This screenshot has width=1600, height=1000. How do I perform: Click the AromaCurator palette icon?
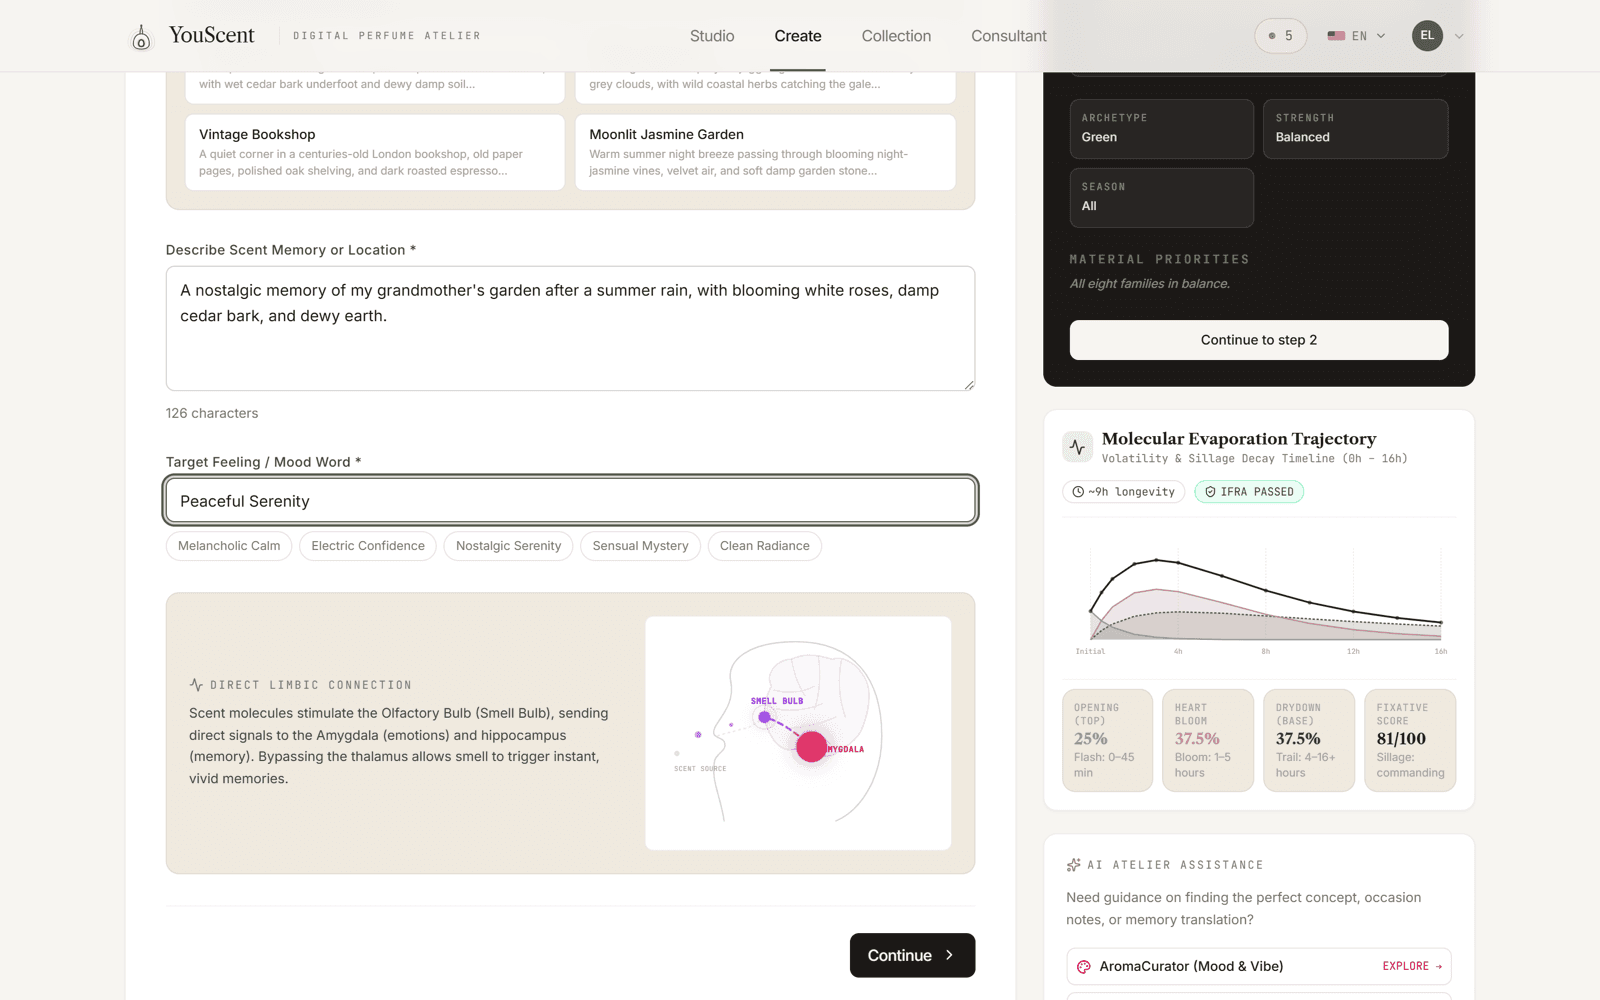[x=1084, y=967]
